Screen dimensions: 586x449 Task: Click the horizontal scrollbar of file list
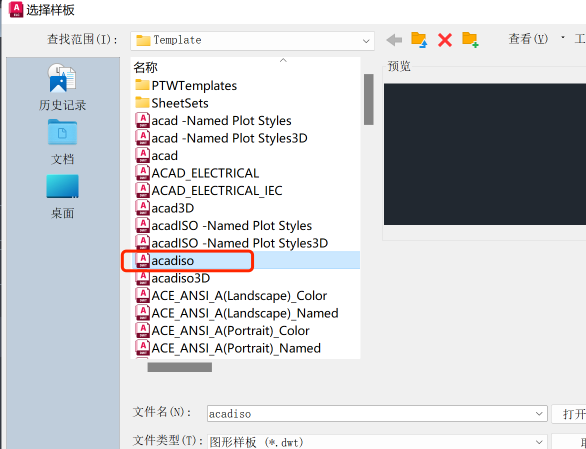[180, 367]
